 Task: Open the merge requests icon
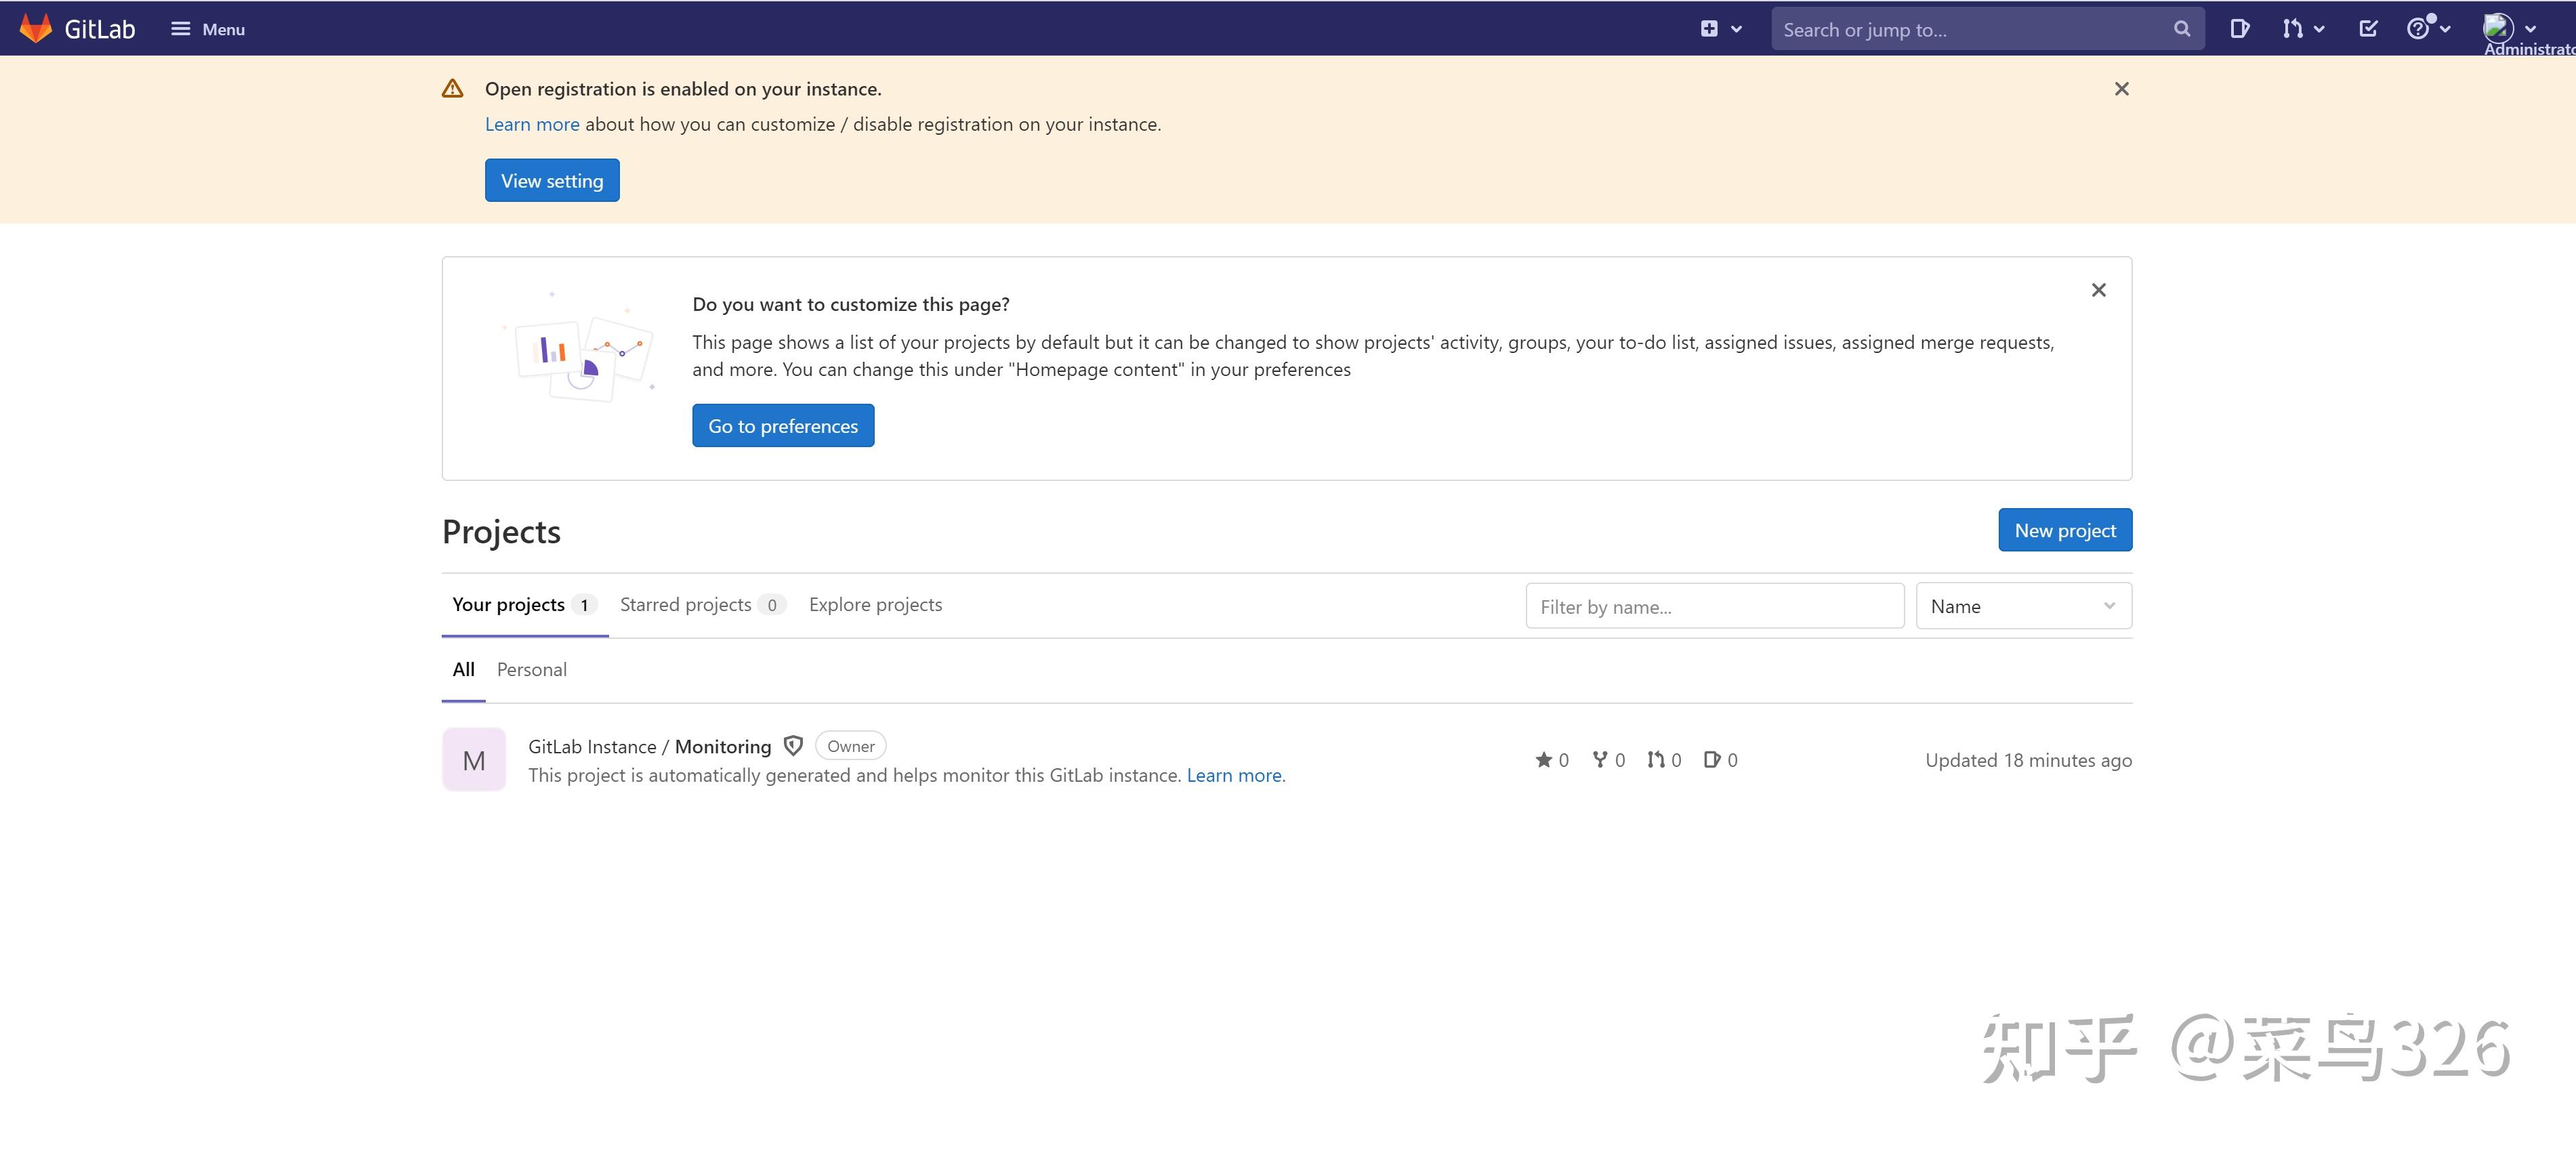2293,28
